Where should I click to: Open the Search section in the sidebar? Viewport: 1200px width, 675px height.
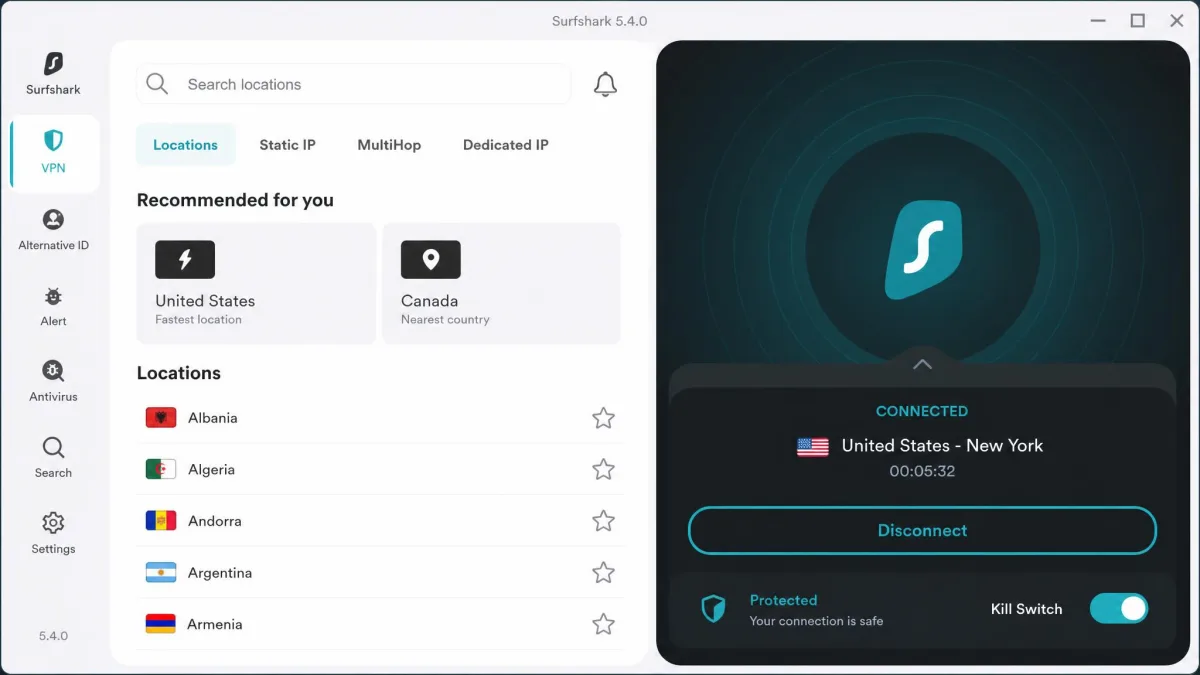pyautogui.click(x=54, y=458)
